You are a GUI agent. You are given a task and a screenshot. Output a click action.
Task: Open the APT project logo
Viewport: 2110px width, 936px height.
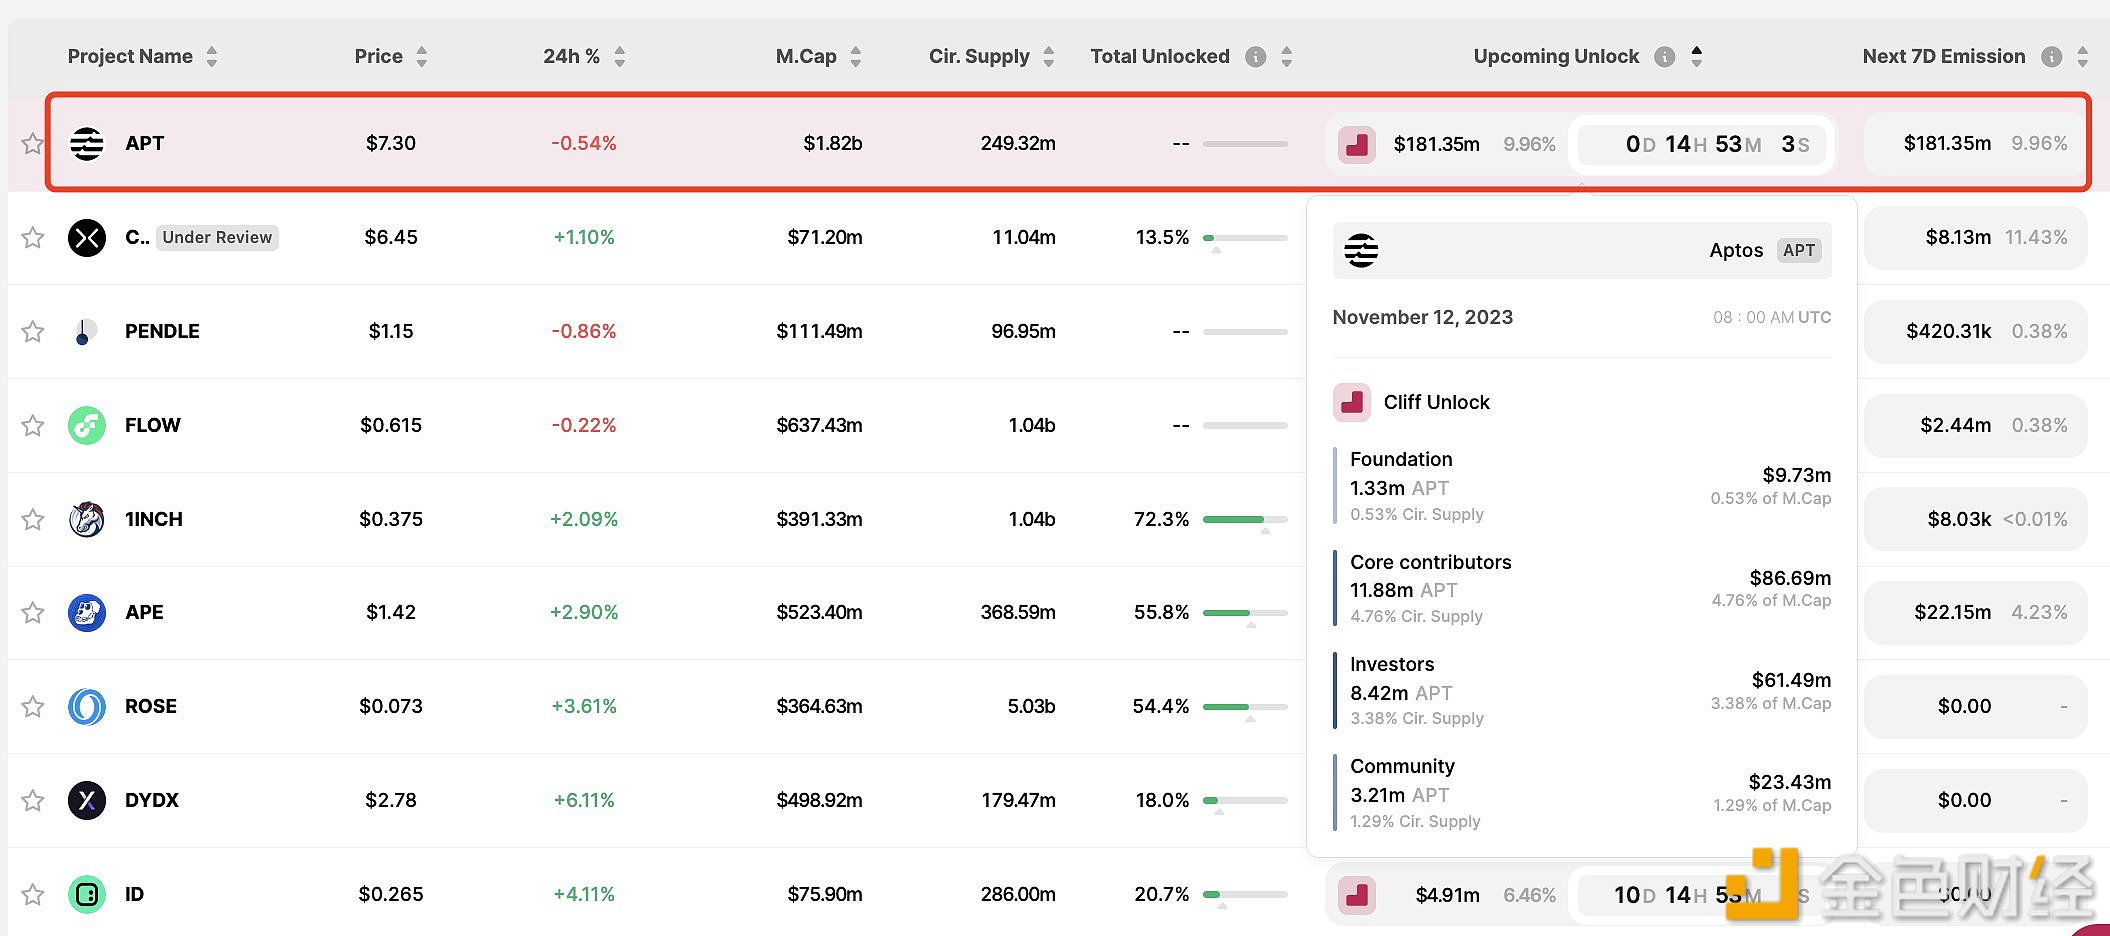[x=87, y=144]
